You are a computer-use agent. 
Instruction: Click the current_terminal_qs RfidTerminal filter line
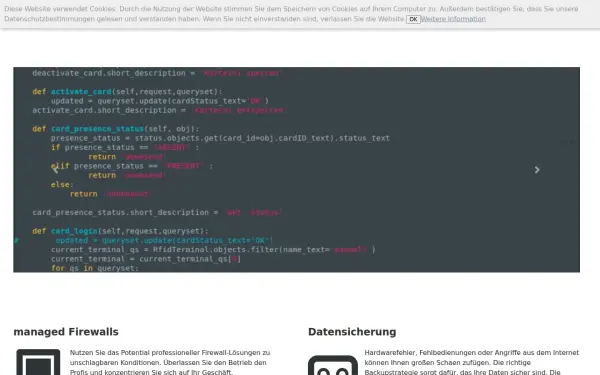coord(213,249)
